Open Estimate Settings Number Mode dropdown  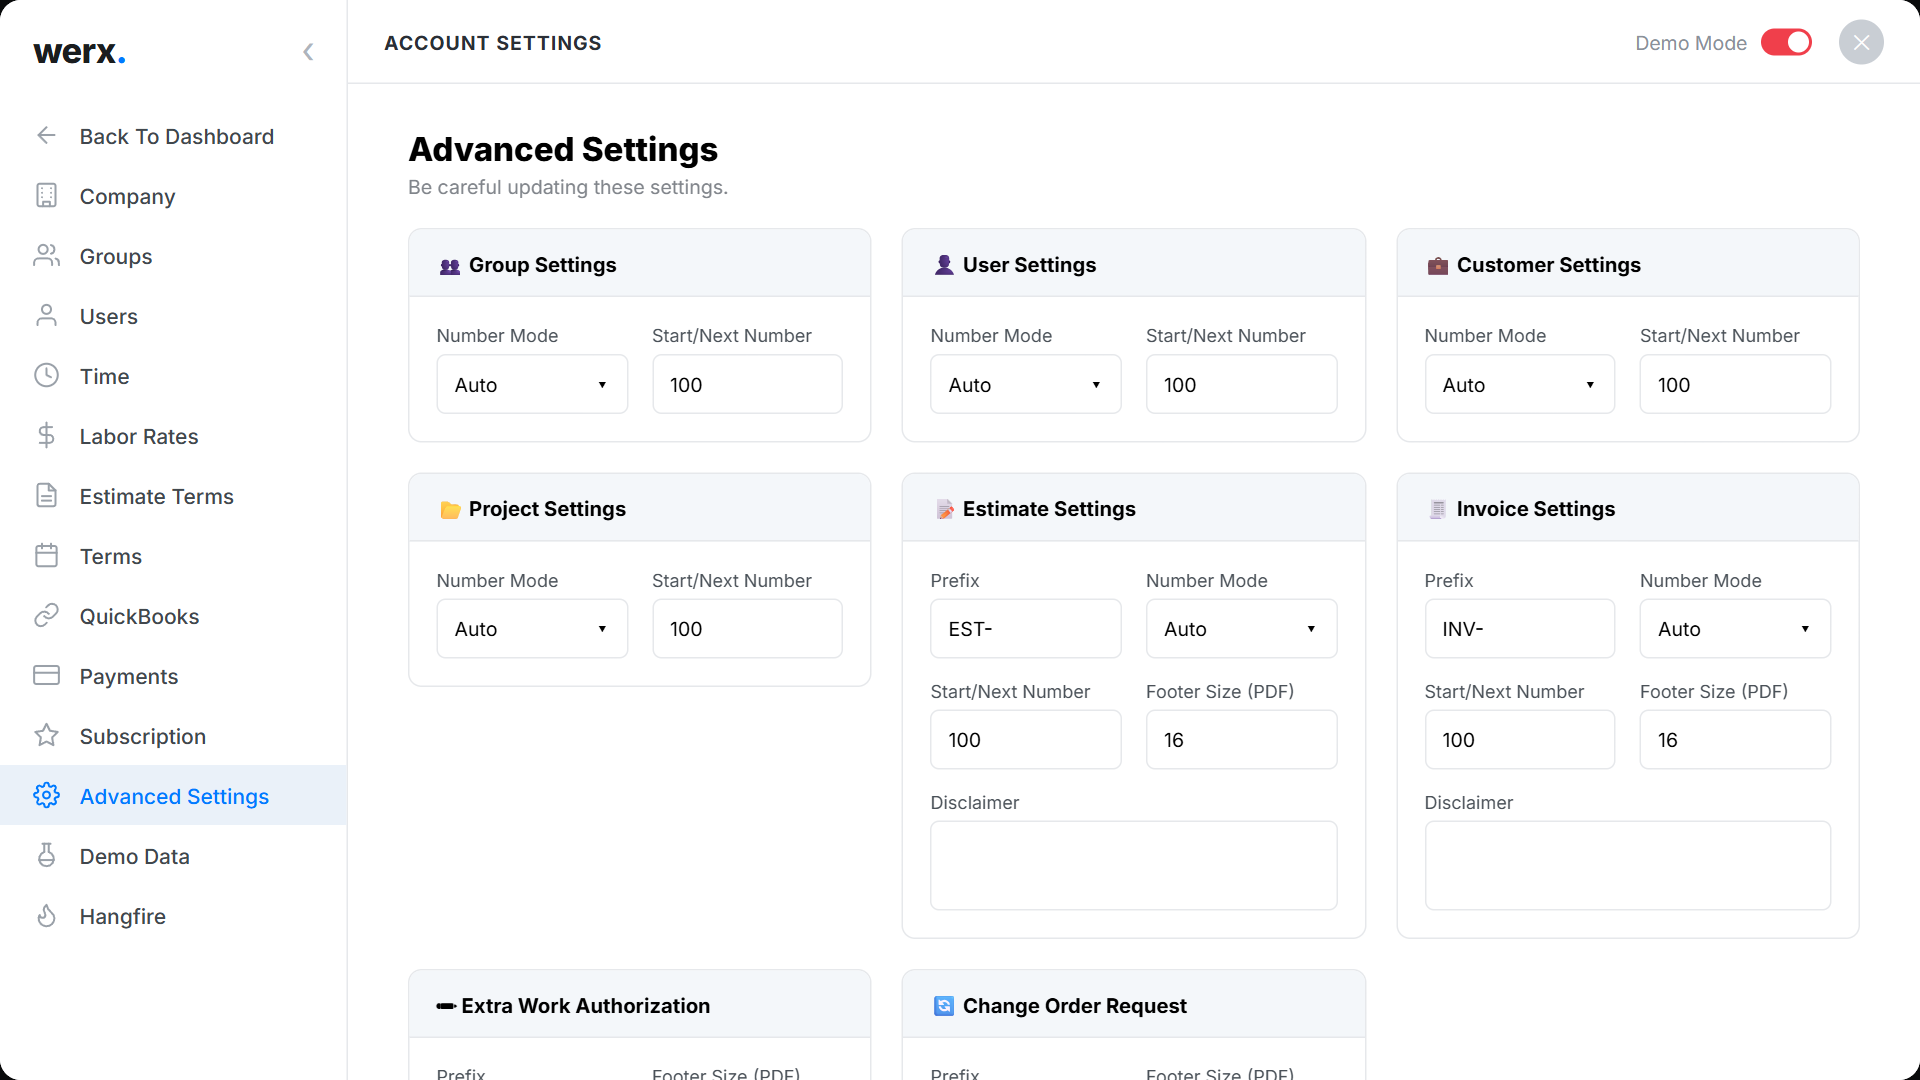(x=1241, y=629)
